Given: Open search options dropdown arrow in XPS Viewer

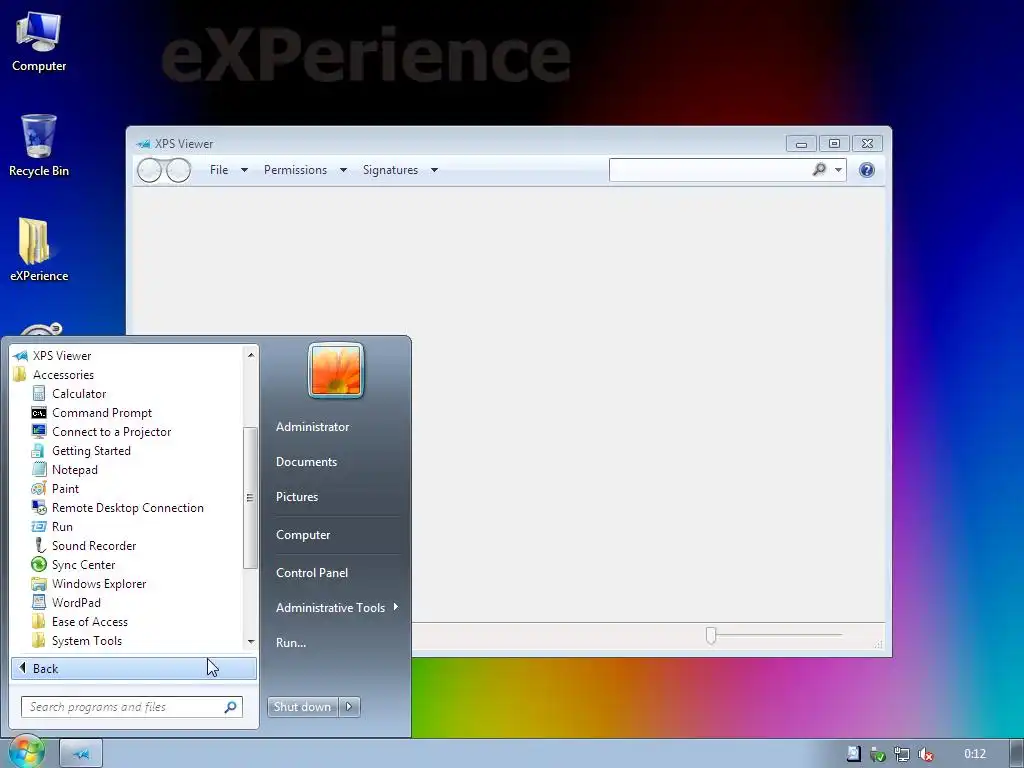Looking at the screenshot, I should (x=839, y=170).
